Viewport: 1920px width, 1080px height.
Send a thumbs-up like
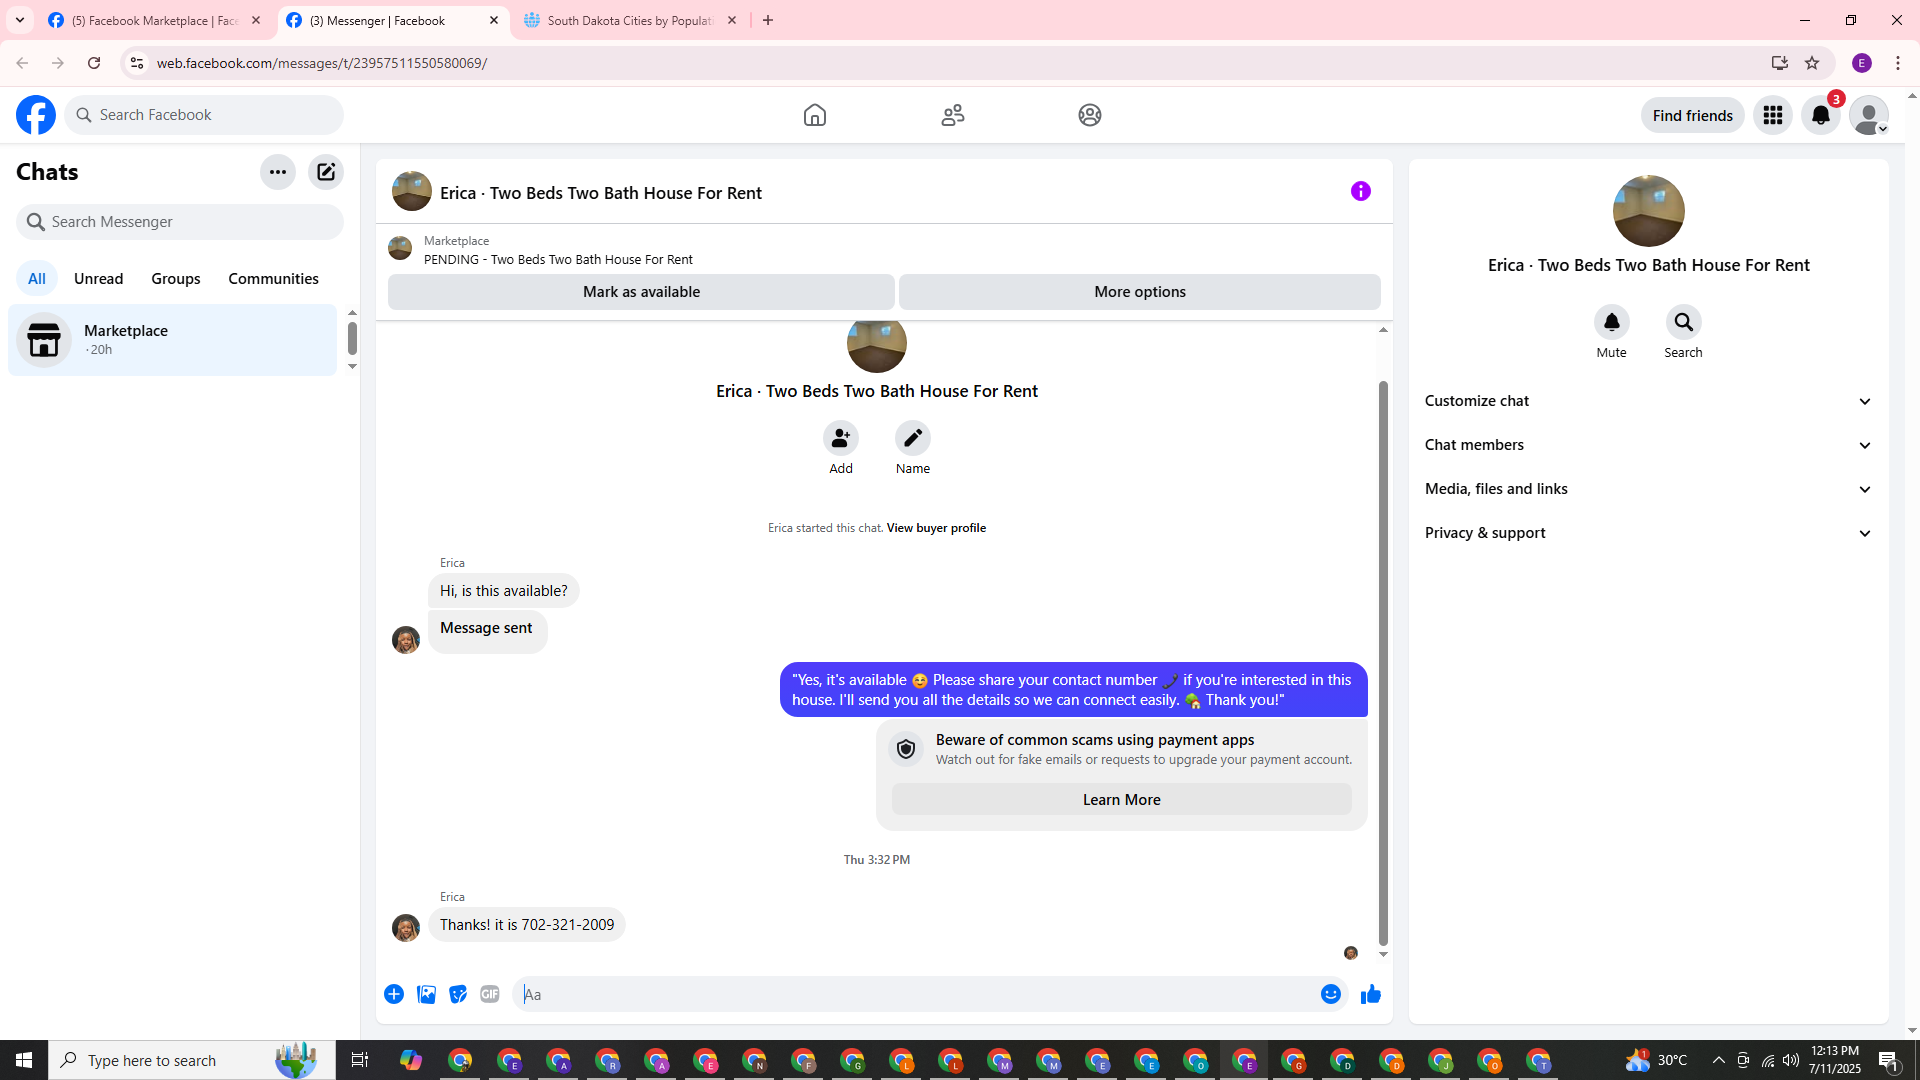pos(1371,994)
